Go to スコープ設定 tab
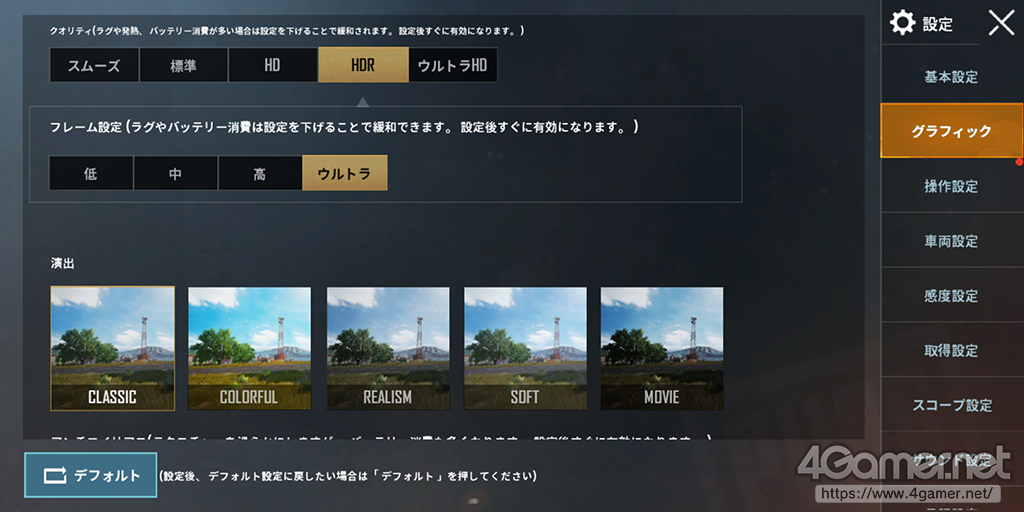Viewport: 1024px width, 512px height. point(952,406)
